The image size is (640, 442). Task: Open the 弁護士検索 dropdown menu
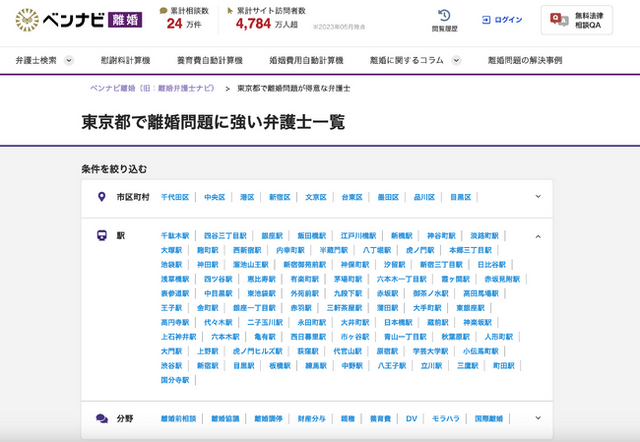coord(44,60)
